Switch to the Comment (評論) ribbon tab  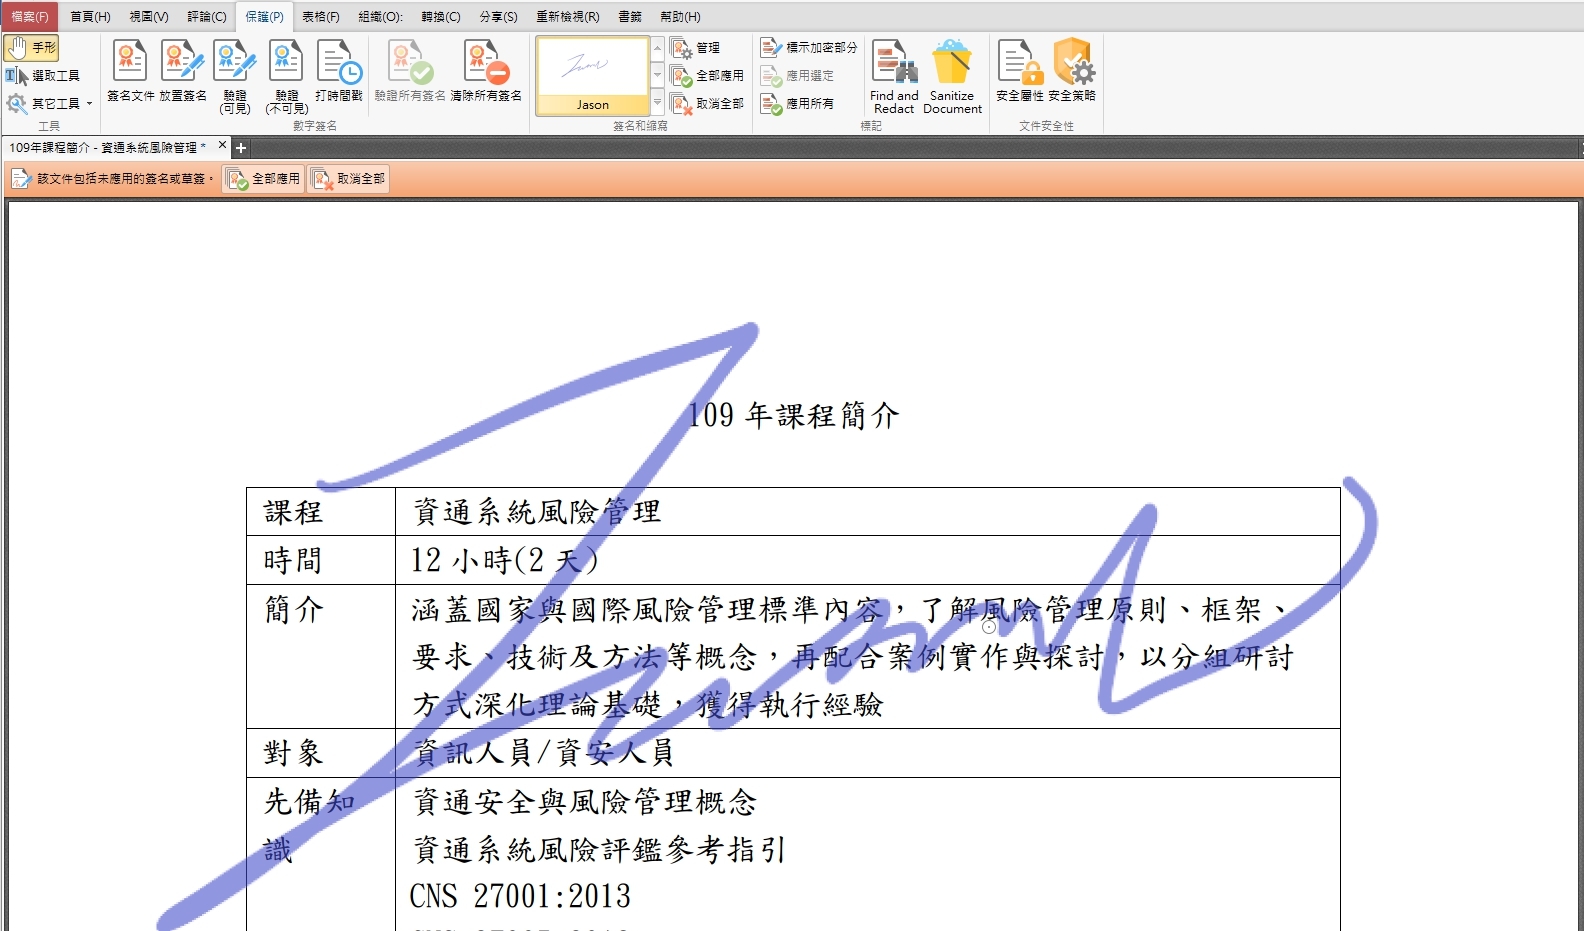pos(207,16)
